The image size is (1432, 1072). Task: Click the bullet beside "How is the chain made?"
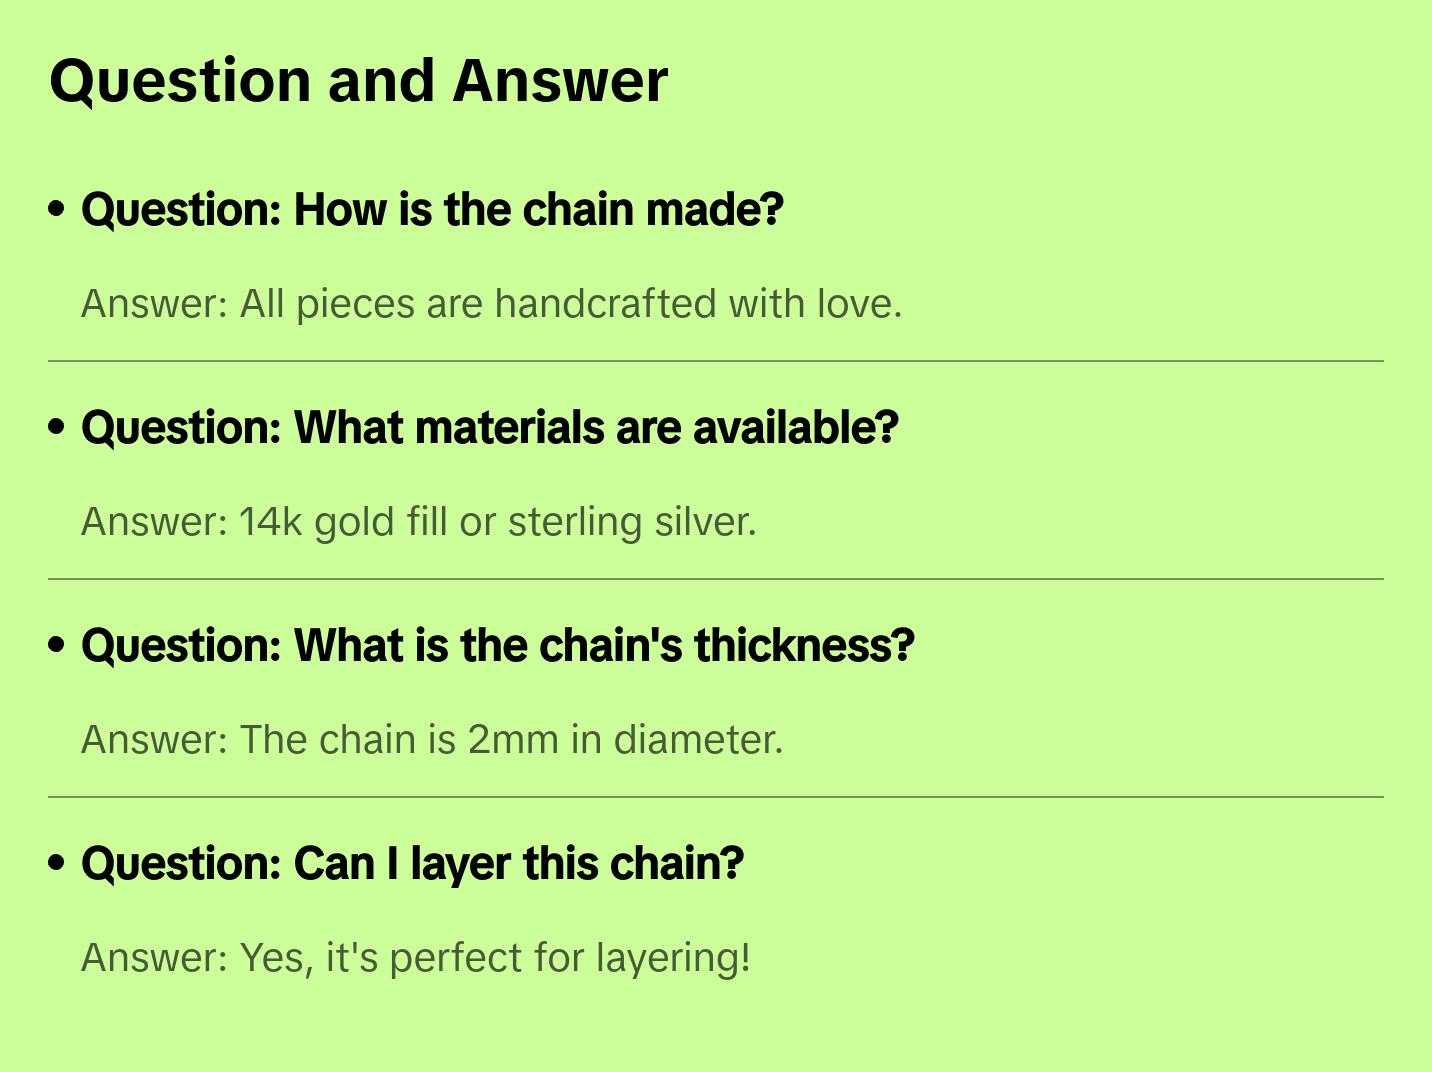coord(57,209)
